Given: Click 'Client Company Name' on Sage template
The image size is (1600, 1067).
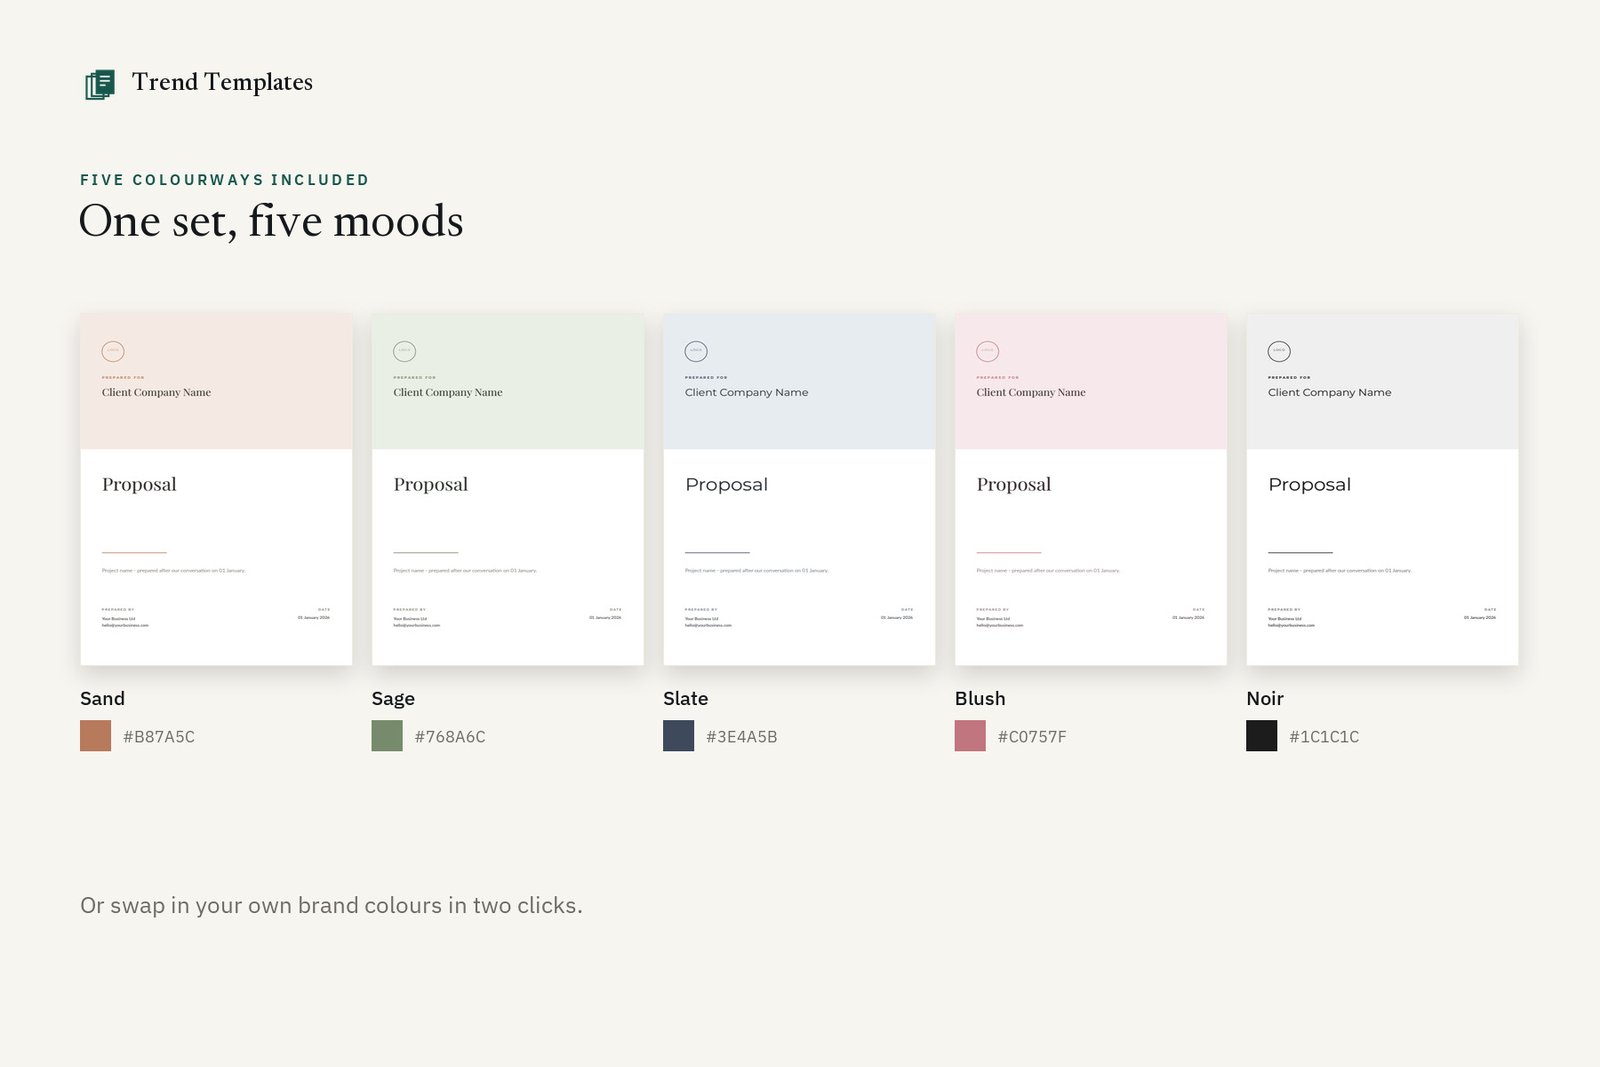Looking at the screenshot, I should [448, 393].
